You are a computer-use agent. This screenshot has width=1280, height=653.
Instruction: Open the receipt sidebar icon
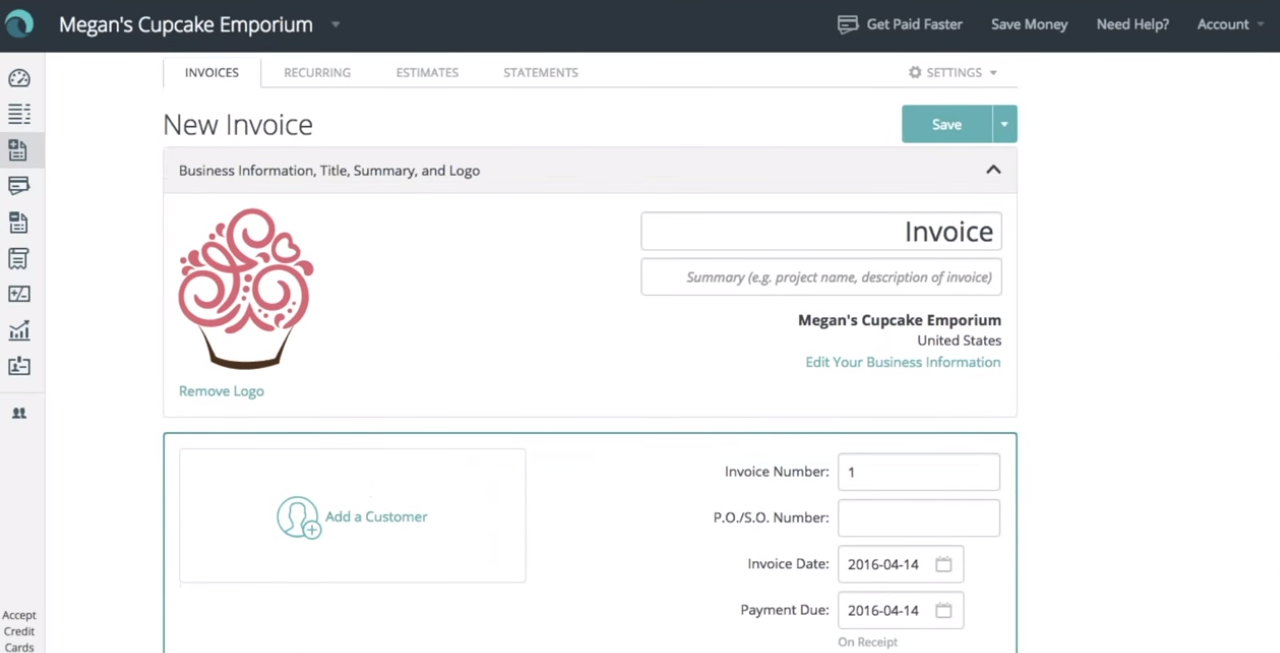(19, 258)
